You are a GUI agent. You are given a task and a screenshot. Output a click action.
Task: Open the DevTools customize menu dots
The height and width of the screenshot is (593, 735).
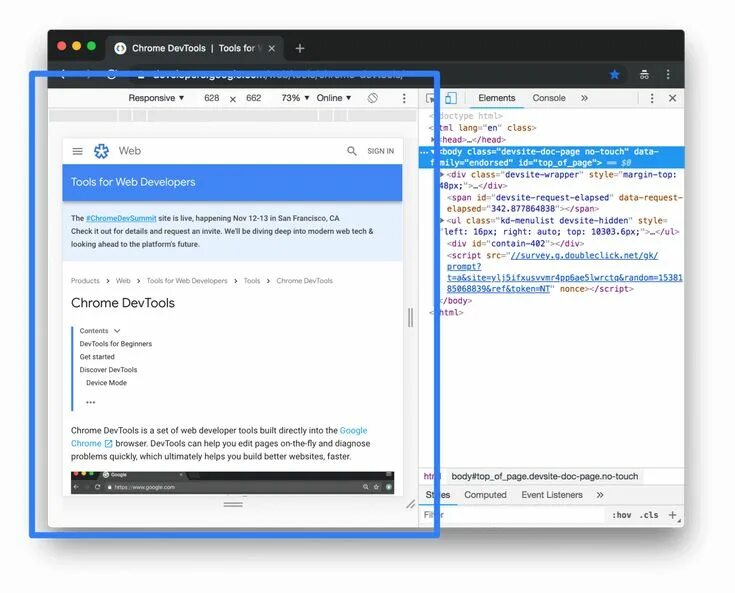click(x=652, y=98)
